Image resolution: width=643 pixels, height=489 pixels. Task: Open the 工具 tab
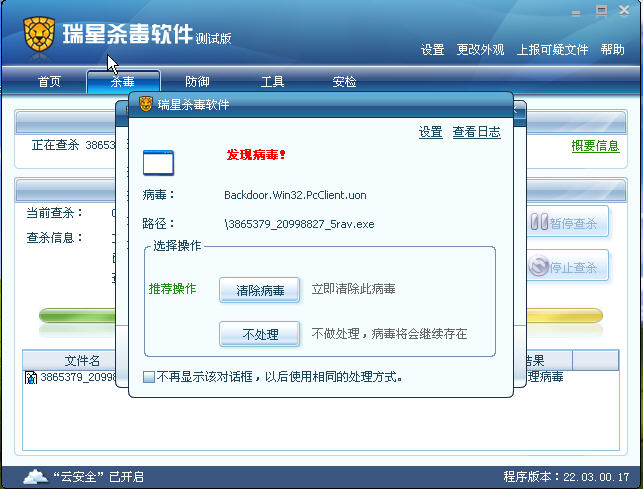click(x=273, y=82)
